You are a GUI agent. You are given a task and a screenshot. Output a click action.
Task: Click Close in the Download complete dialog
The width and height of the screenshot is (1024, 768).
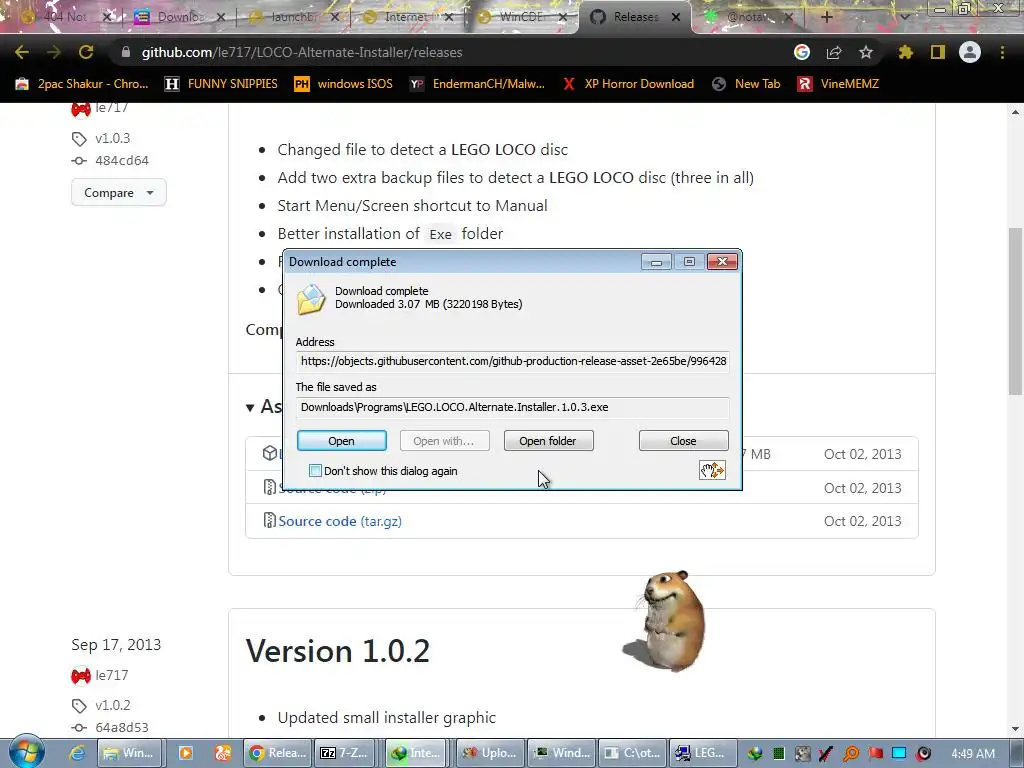683,441
